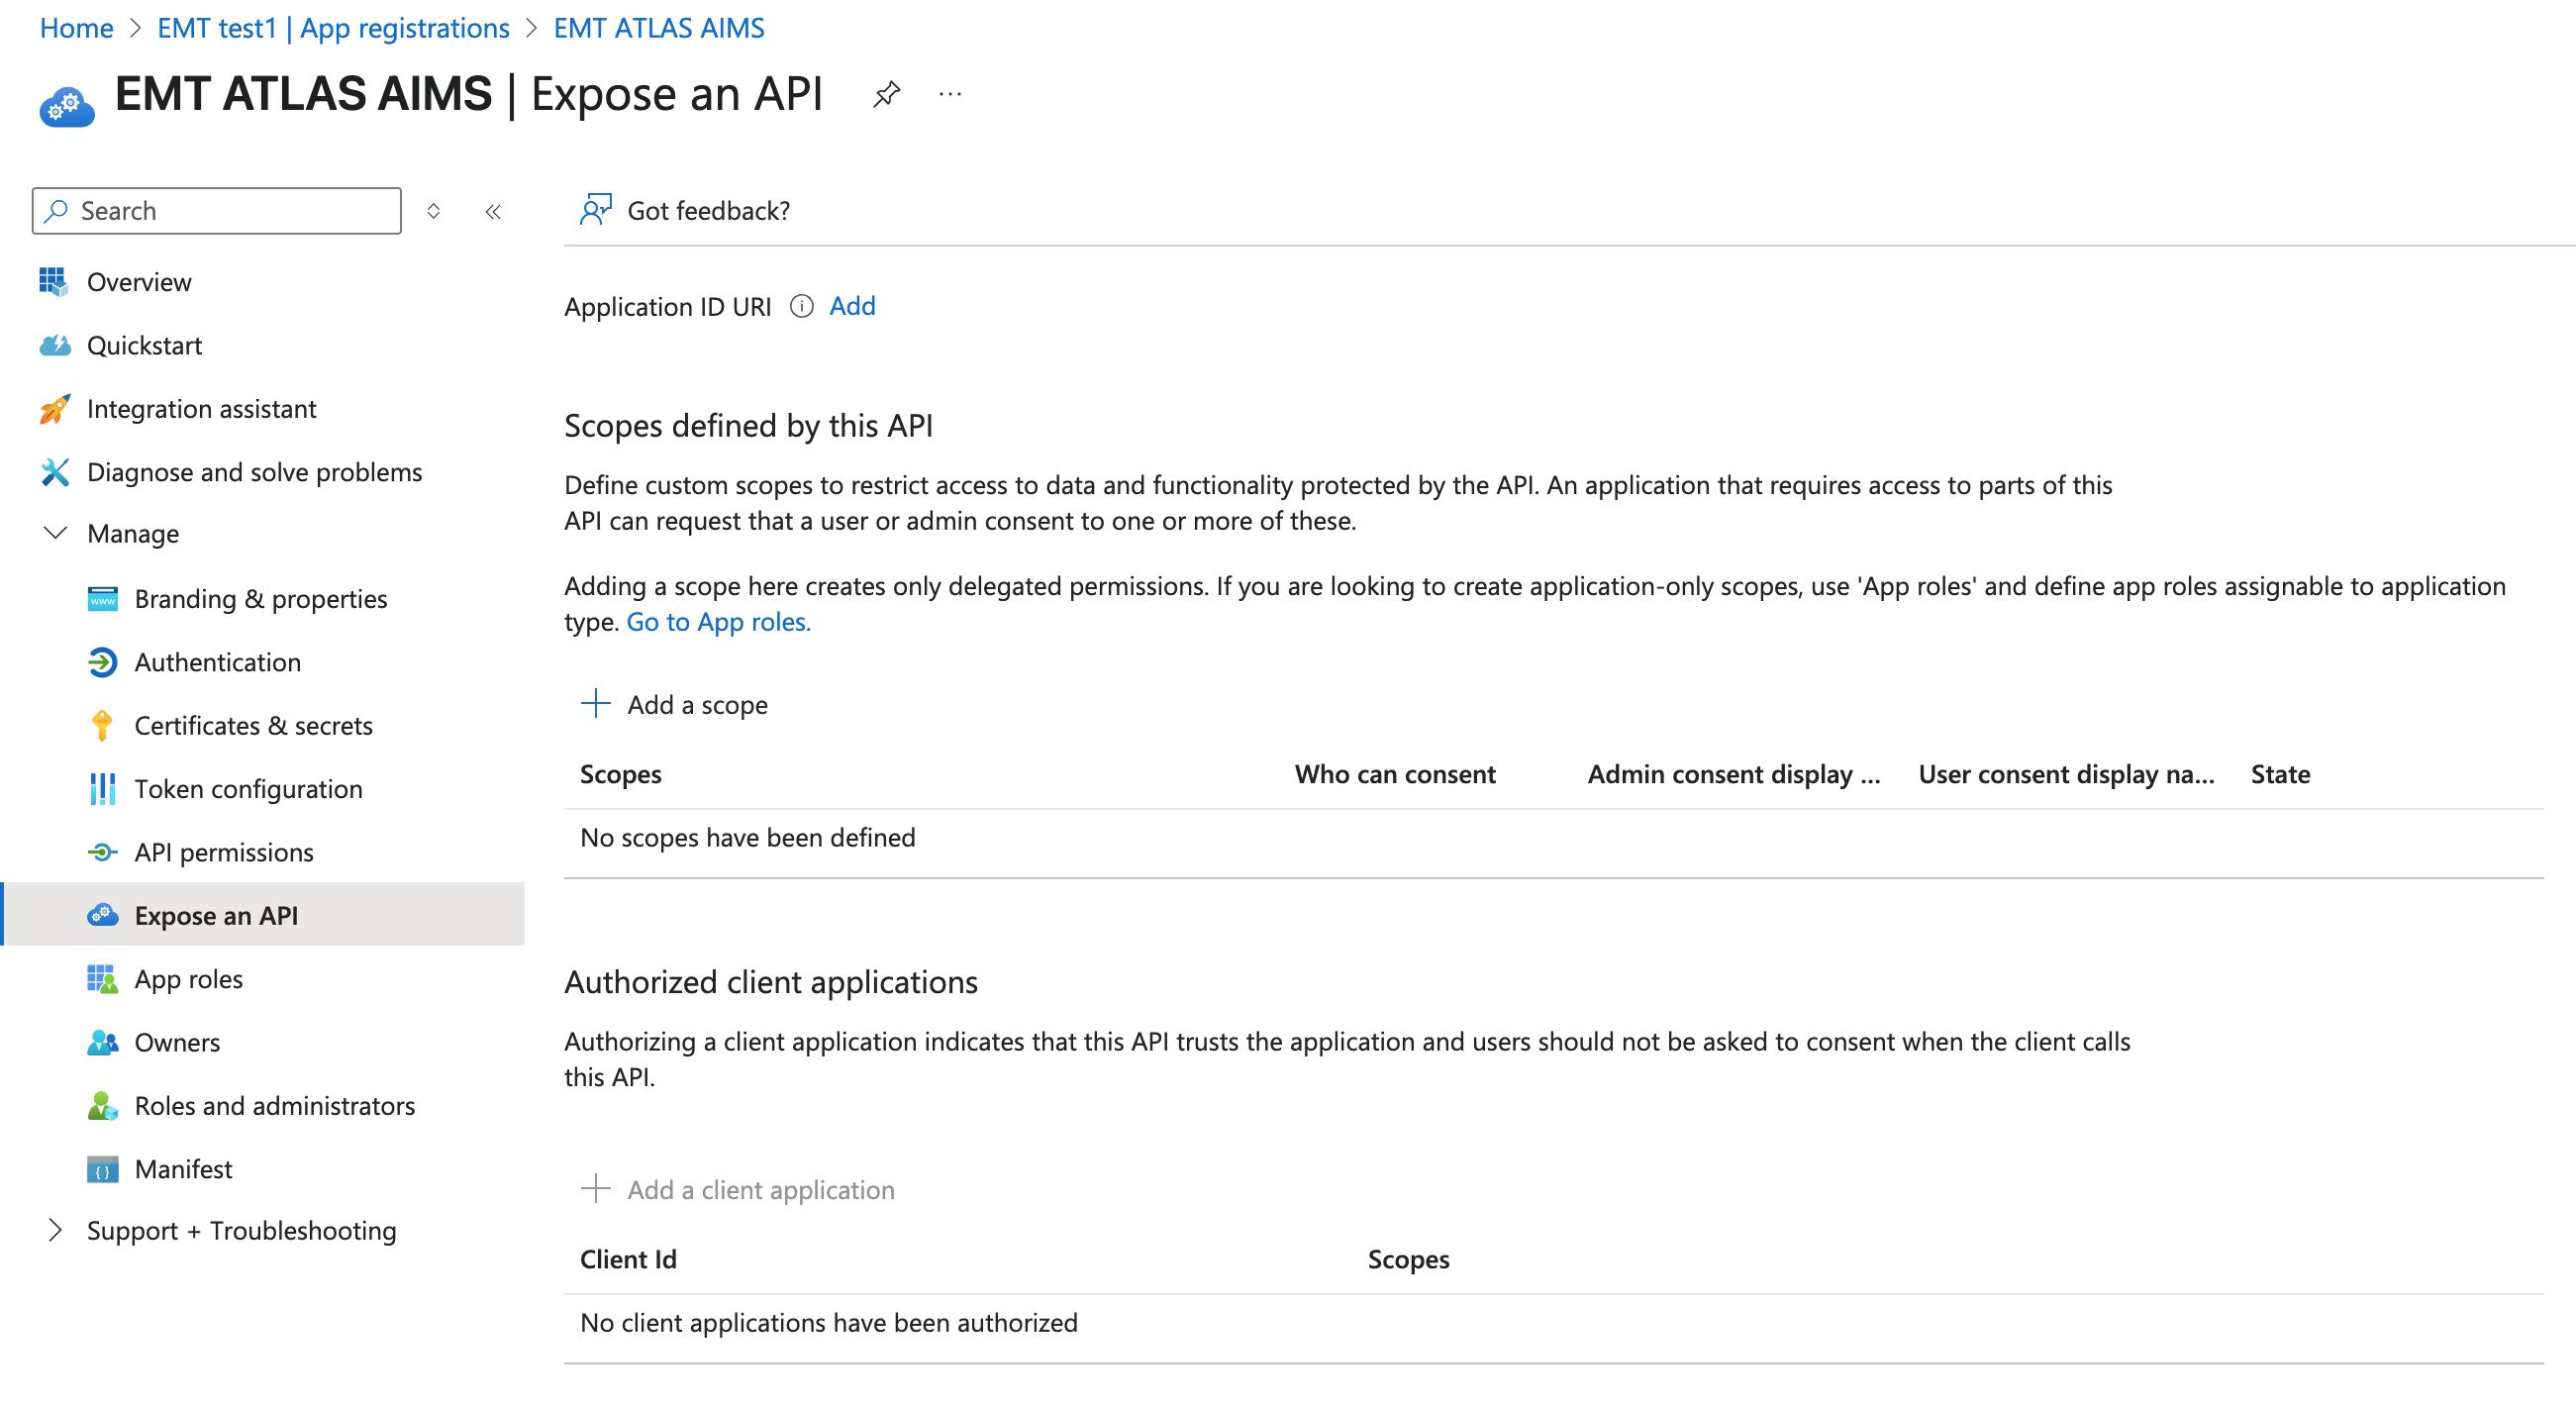Image resolution: width=2576 pixels, height=1406 pixels.
Task: Click the Quickstart cloud icon
Action: pos(54,346)
